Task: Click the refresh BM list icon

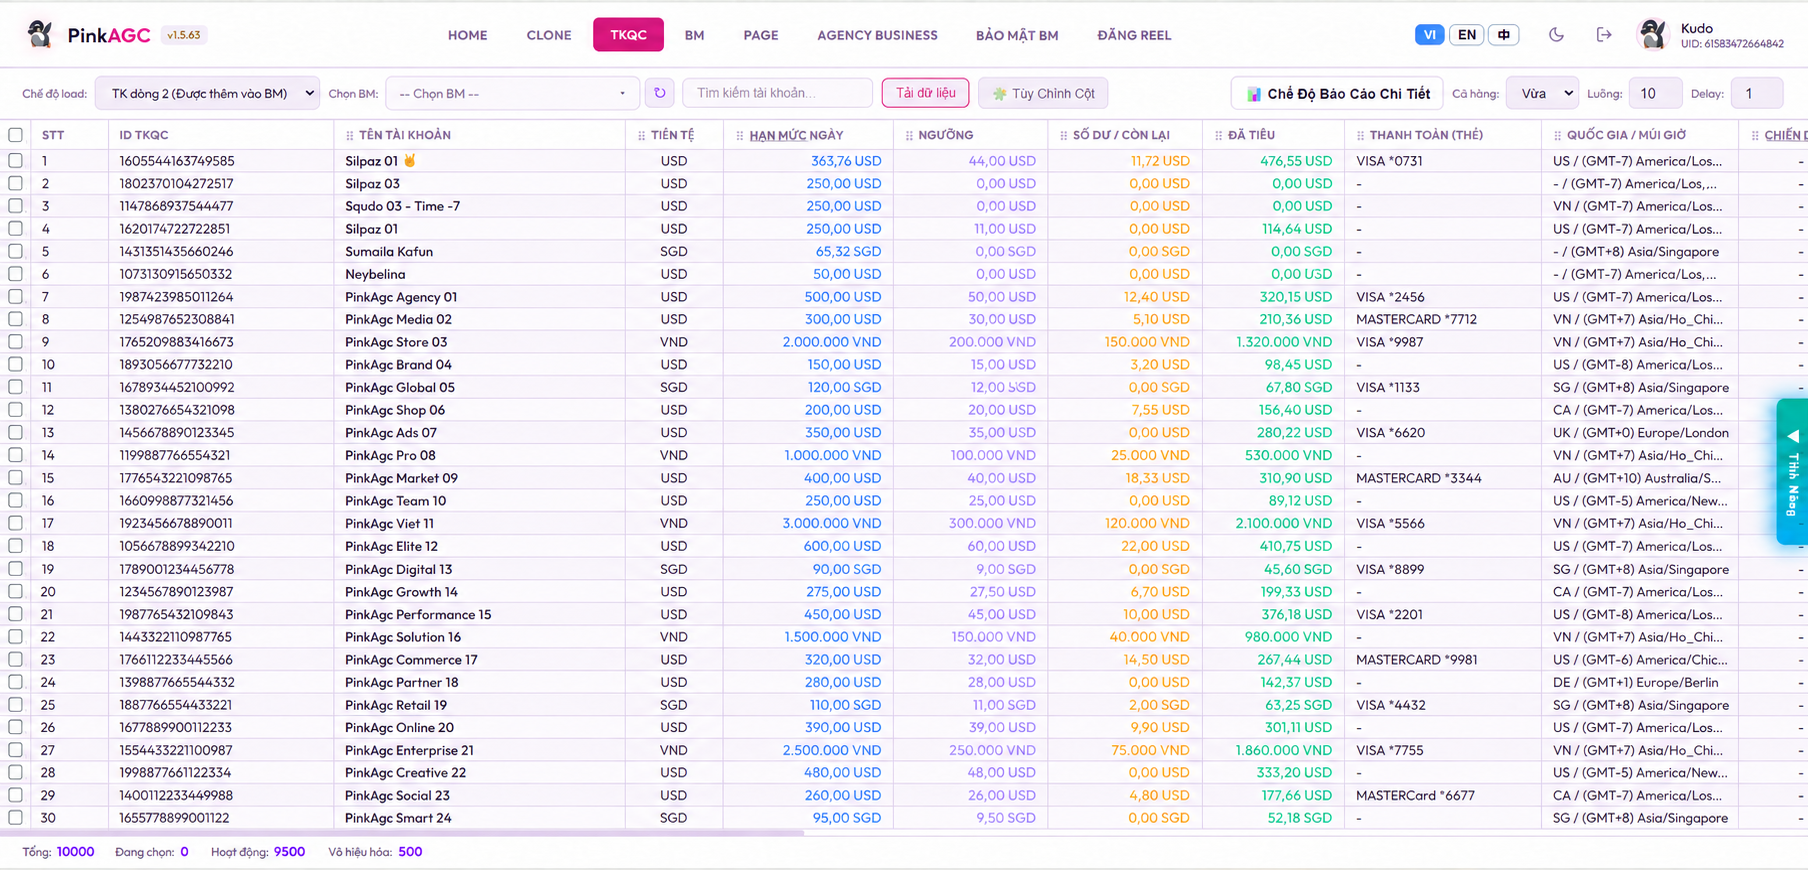Action: [x=660, y=93]
